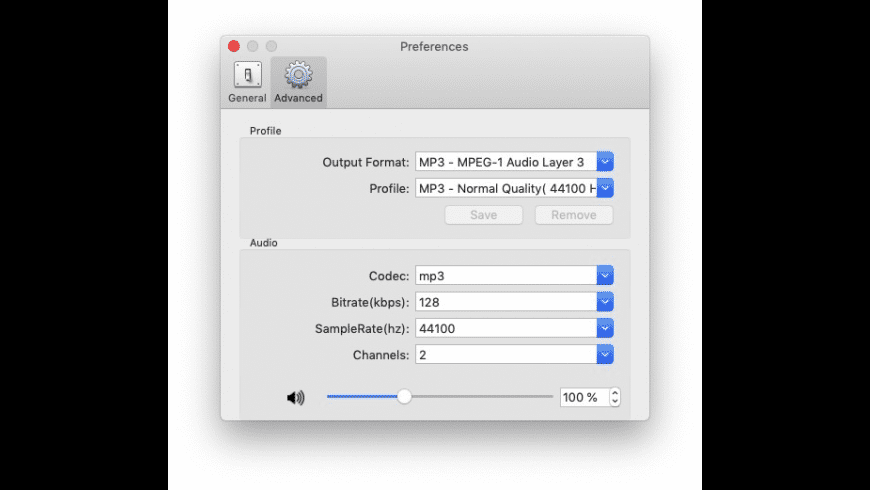
Task: Expand the Codec dropdown
Action: (x=605, y=275)
